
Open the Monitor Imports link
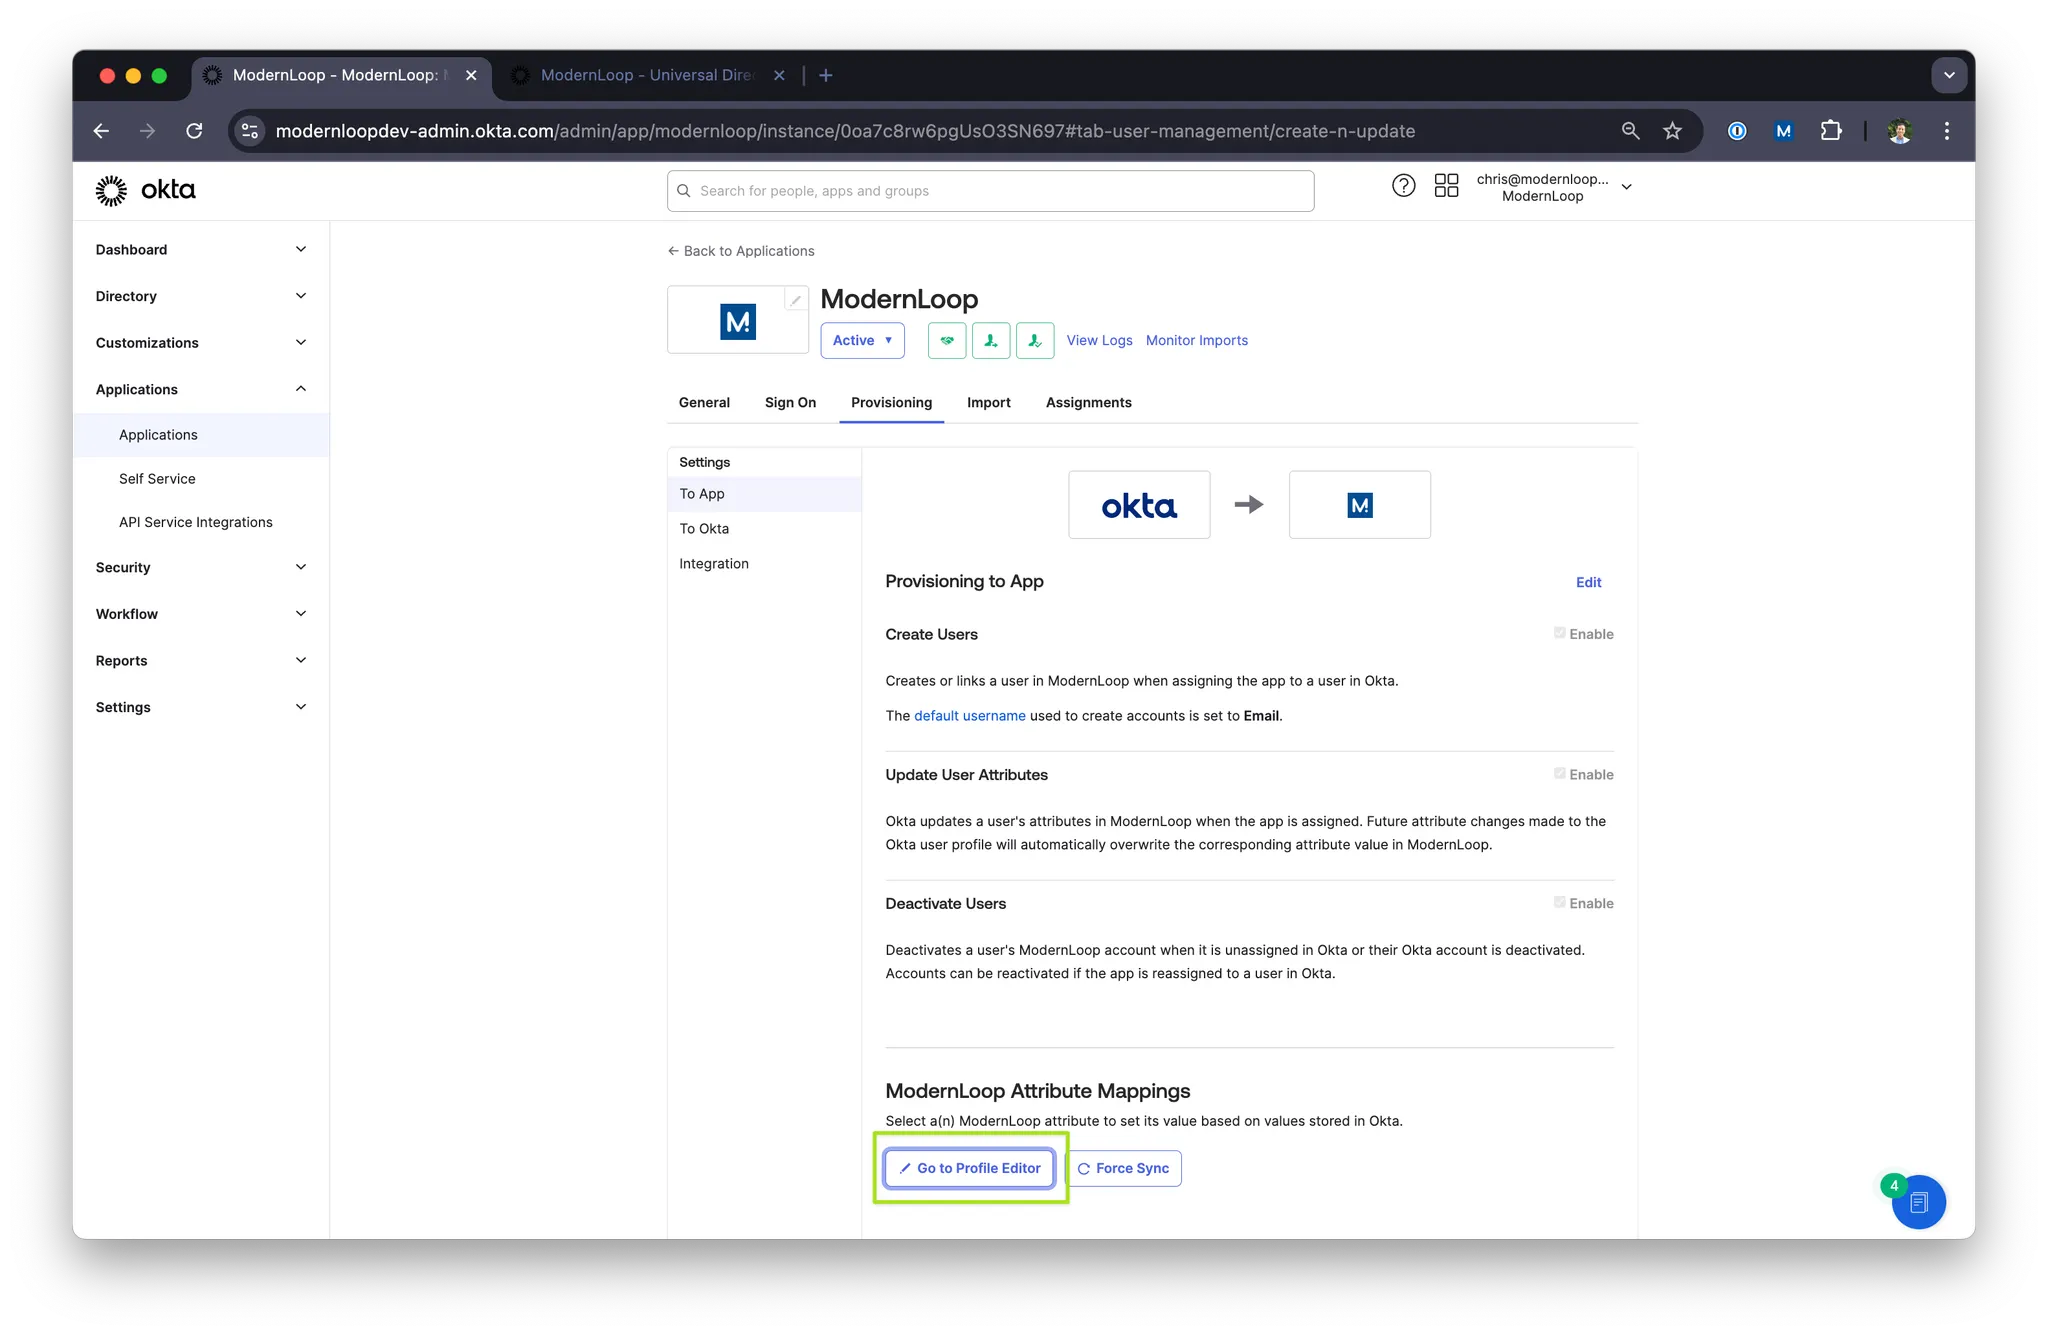tap(1196, 340)
